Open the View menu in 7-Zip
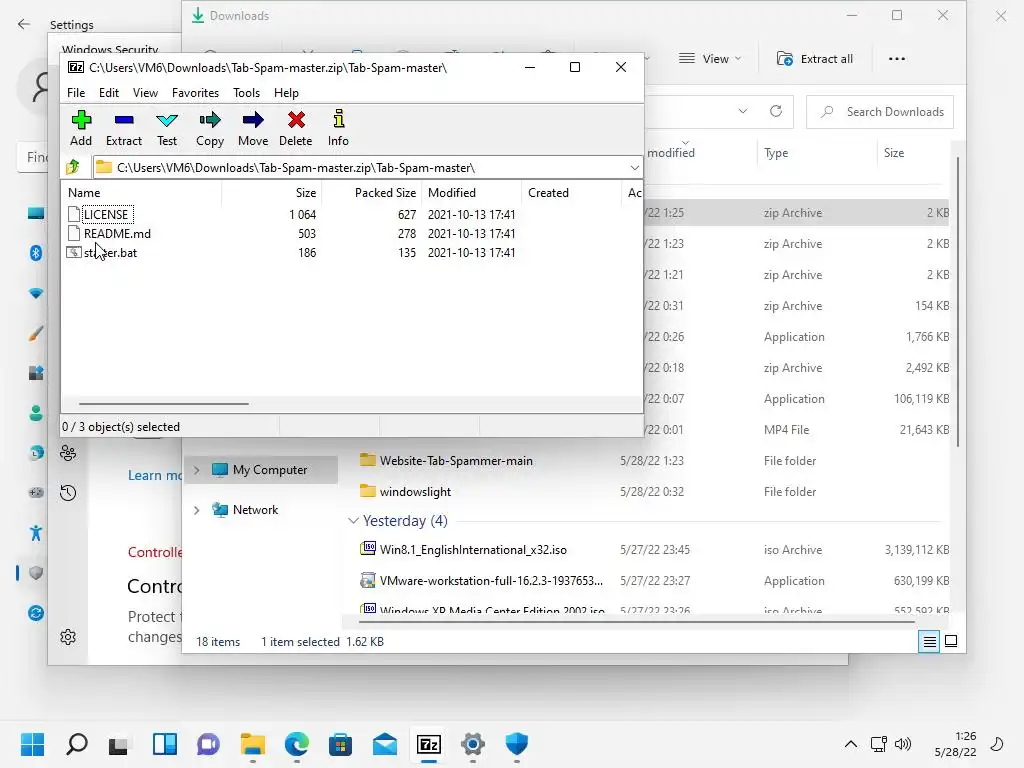The width and height of the screenshot is (1024, 768). 145,93
